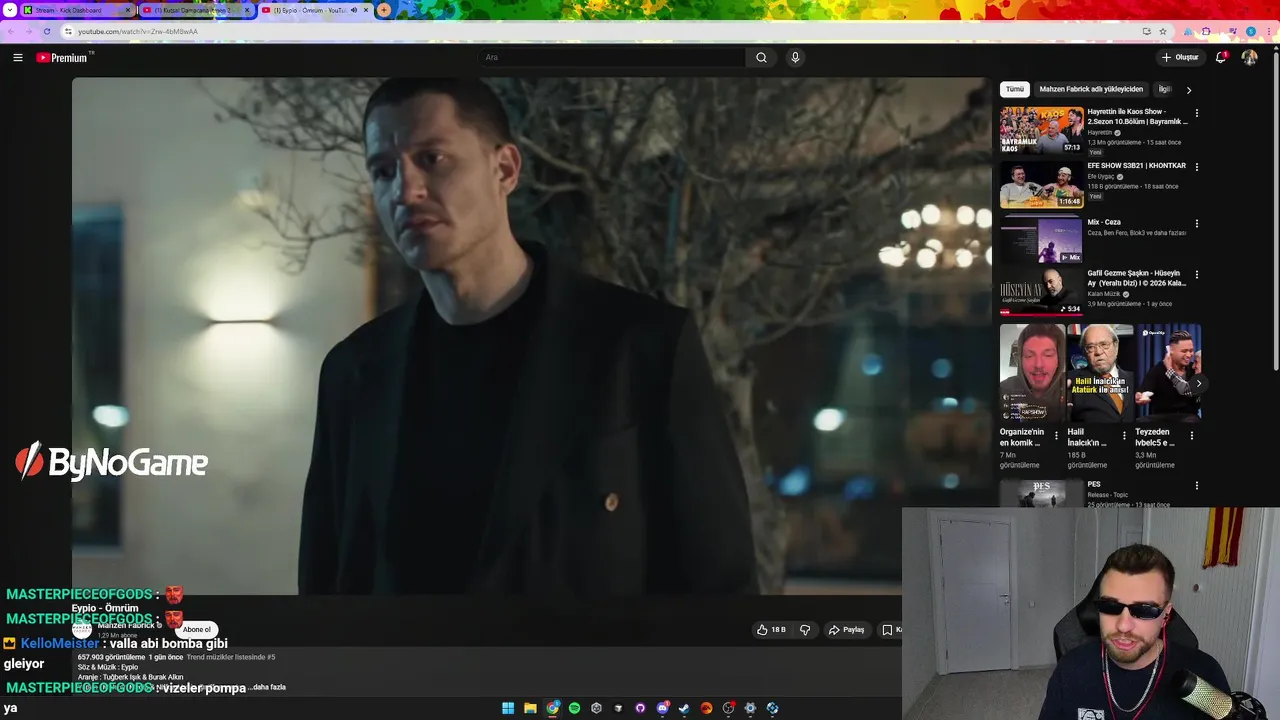Open options menu for Mix - Ceza

(x=1197, y=223)
